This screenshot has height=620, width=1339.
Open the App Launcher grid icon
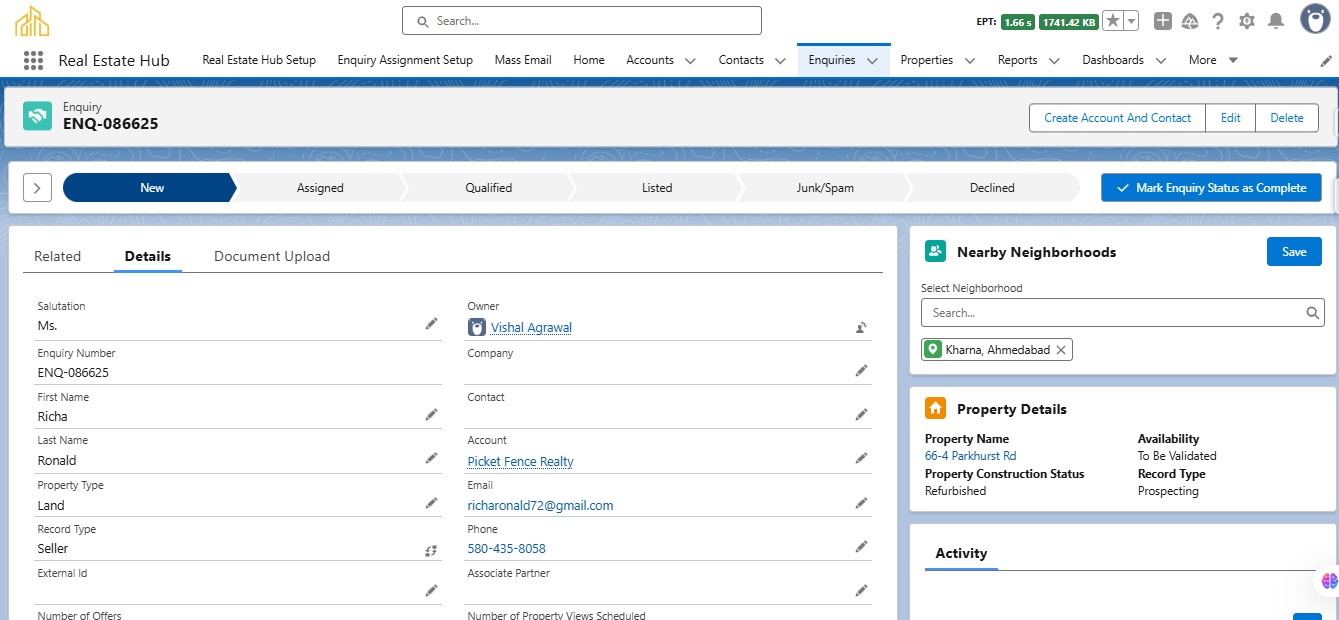33,60
